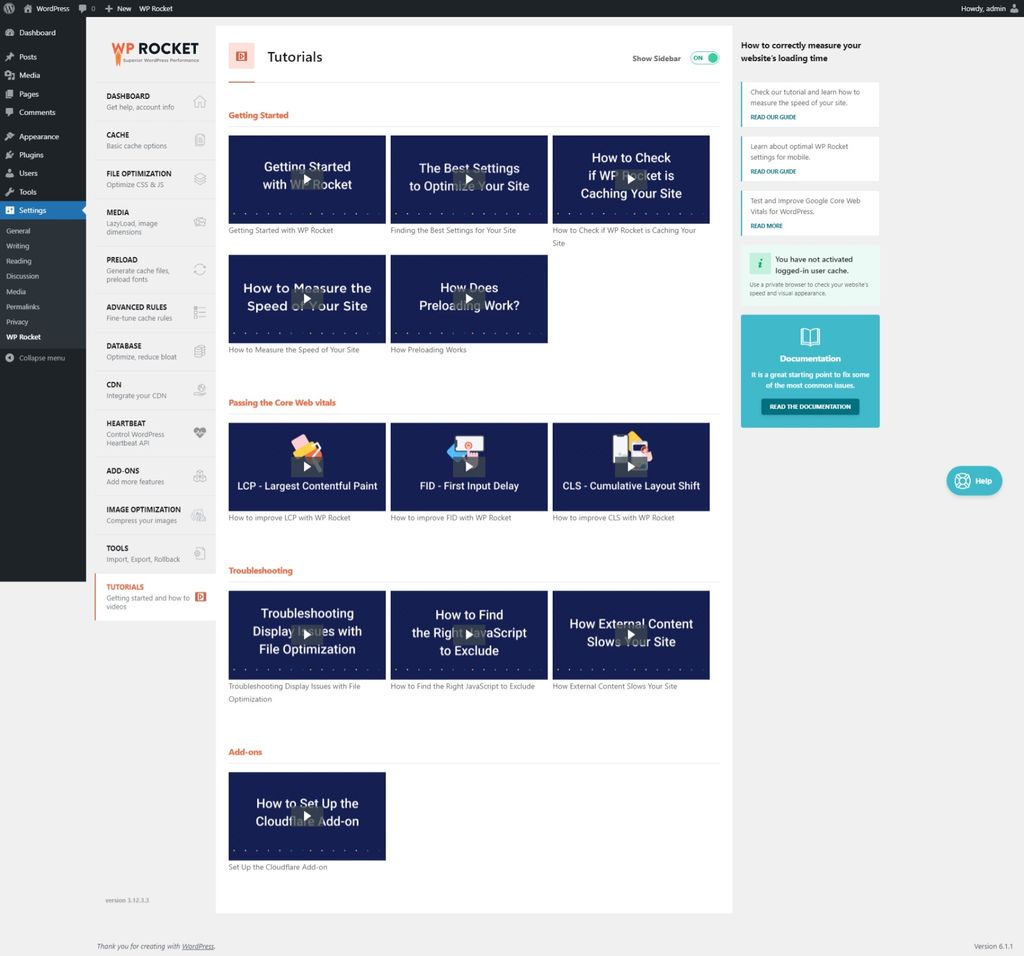Open the Posts menu in WordPress sidebar

tap(42, 57)
